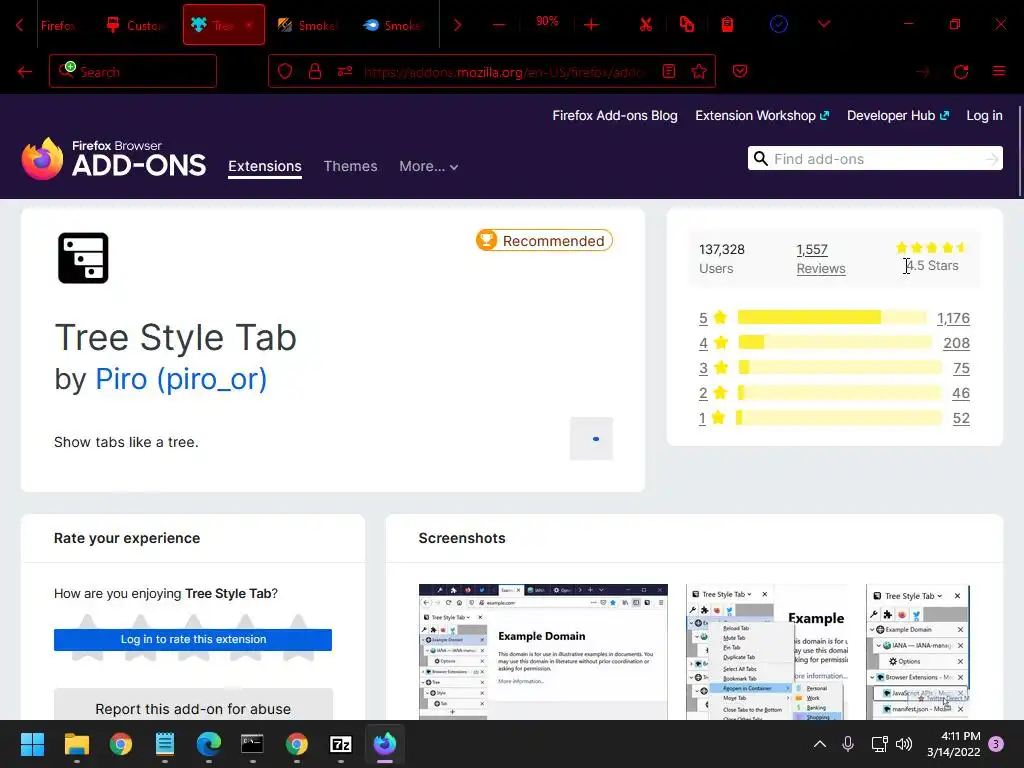Click the 3-star rating bar
This screenshot has height=768, width=1024.
pos(840,368)
